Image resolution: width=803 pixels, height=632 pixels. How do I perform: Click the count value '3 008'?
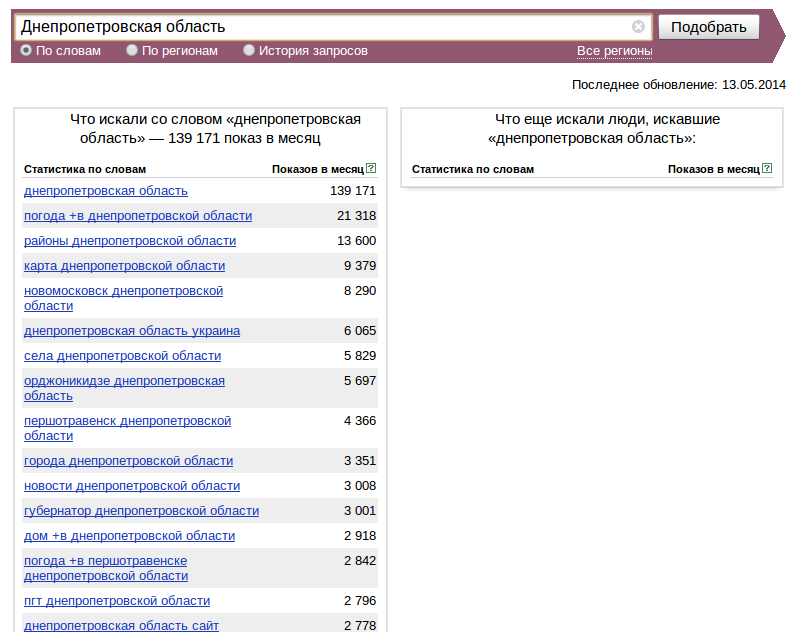pos(360,486)
